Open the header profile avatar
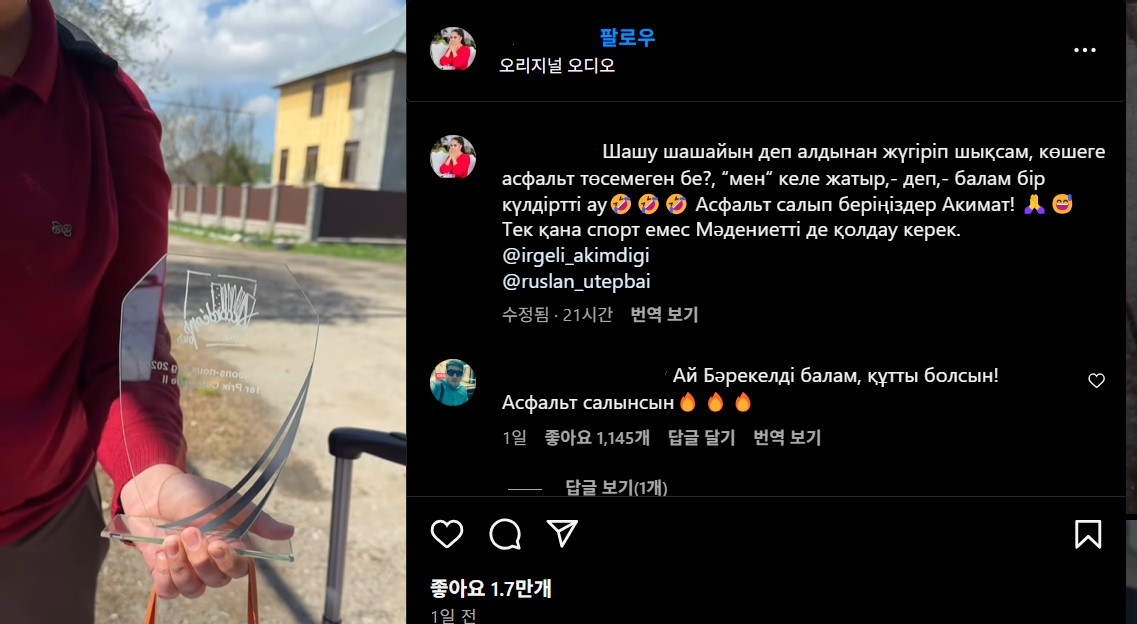This screenshot has width=1137, height=624. (453, 49)
